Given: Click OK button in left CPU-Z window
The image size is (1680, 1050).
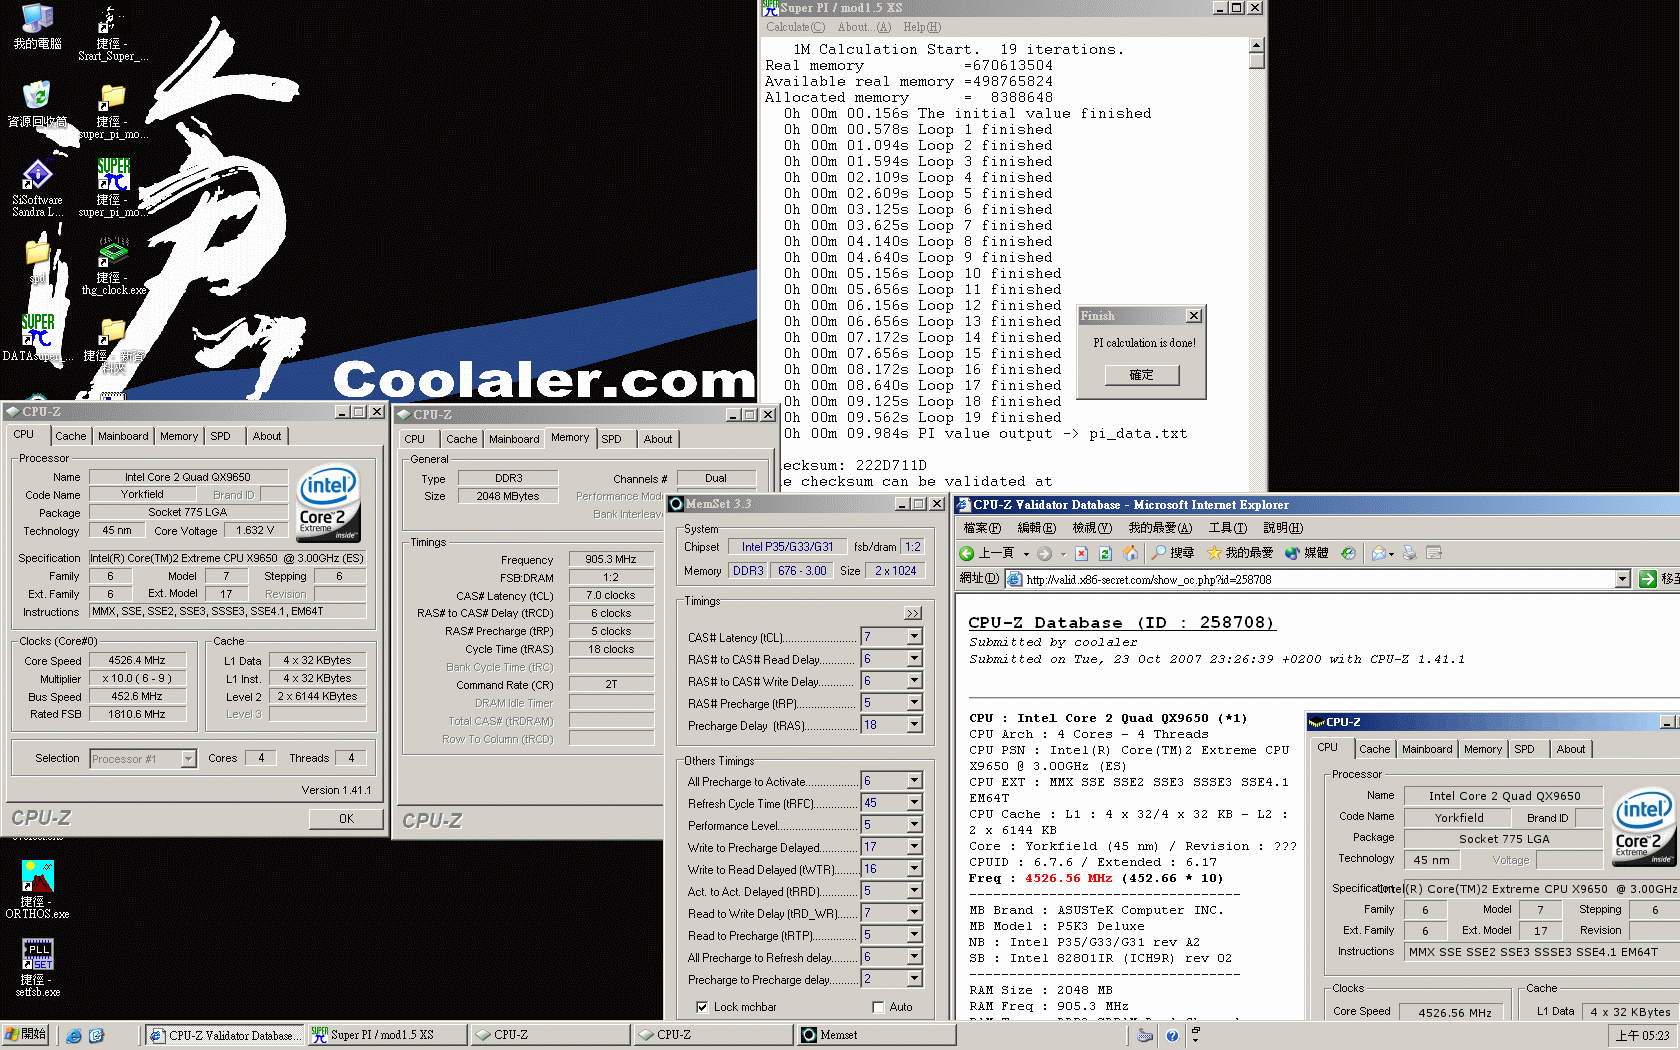Looking at the screenshot, I should [x=346, y=818].
